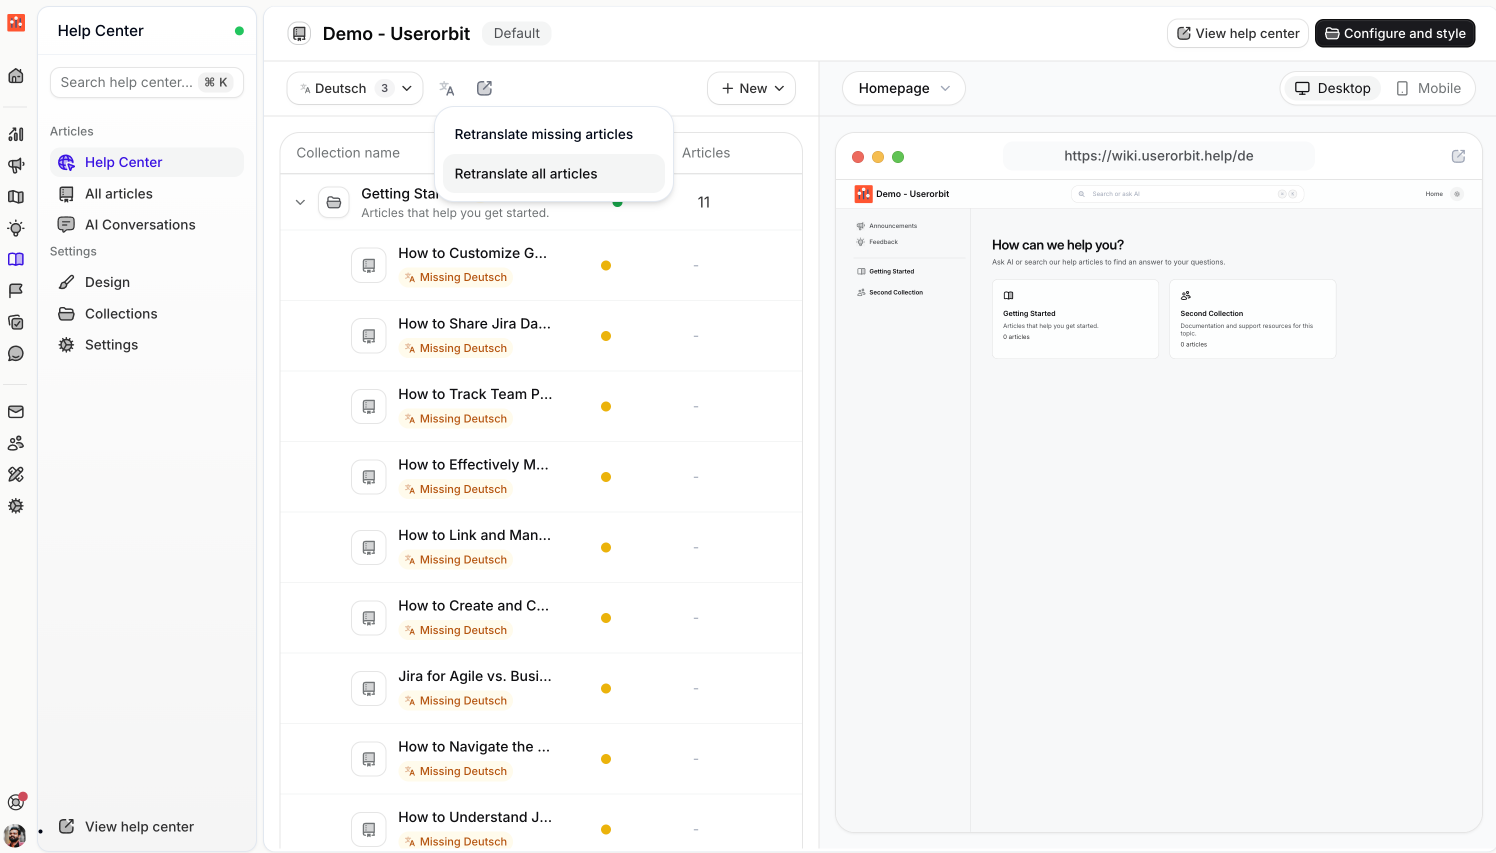The image size is (1496, 853).
Task: Click Missing Deutsch badge under How to Share Jira Da...
Action: coord(456,348)
